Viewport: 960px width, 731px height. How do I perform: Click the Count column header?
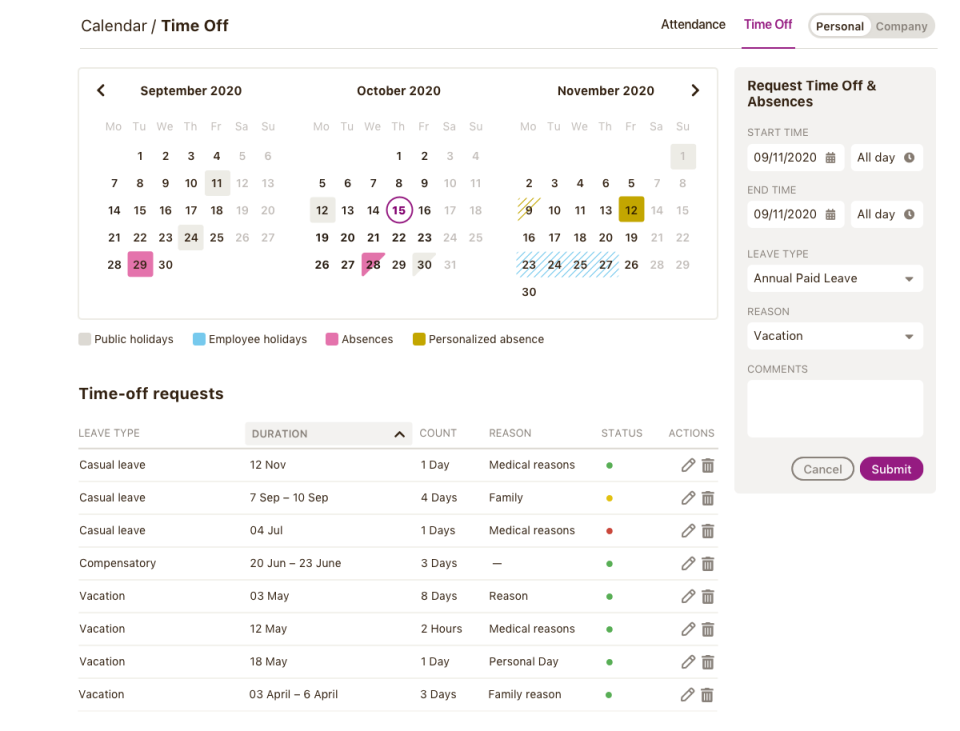438,433
